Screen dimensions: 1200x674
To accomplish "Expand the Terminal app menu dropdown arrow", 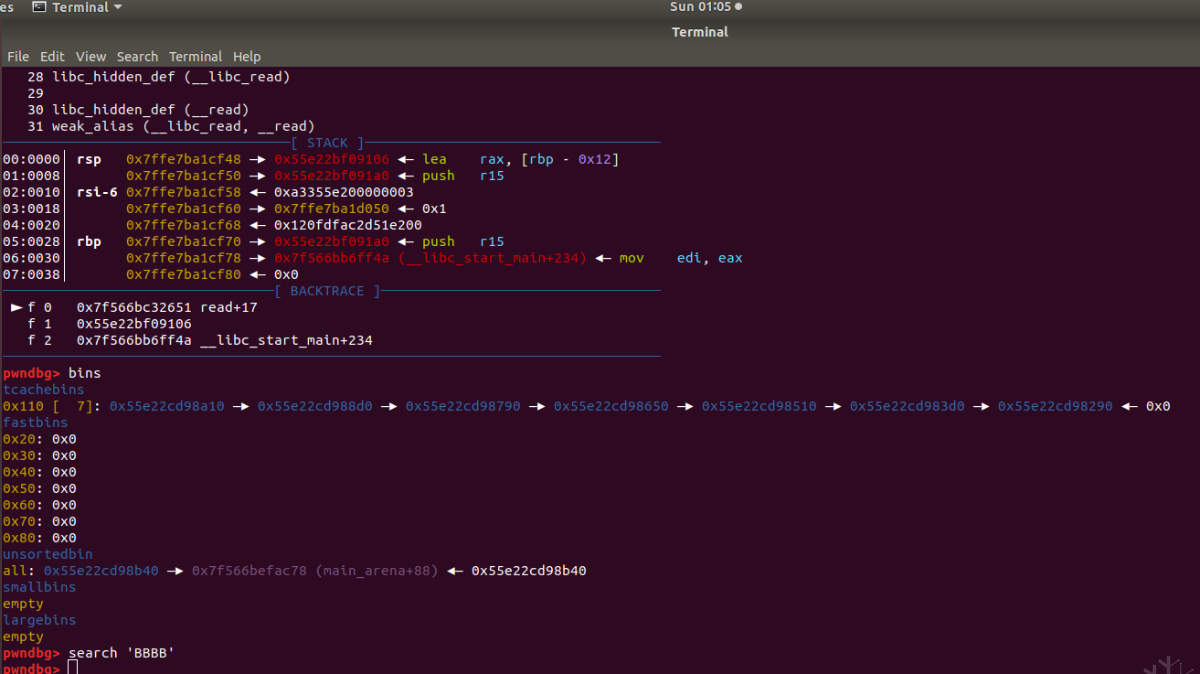I will pos(118,7).
